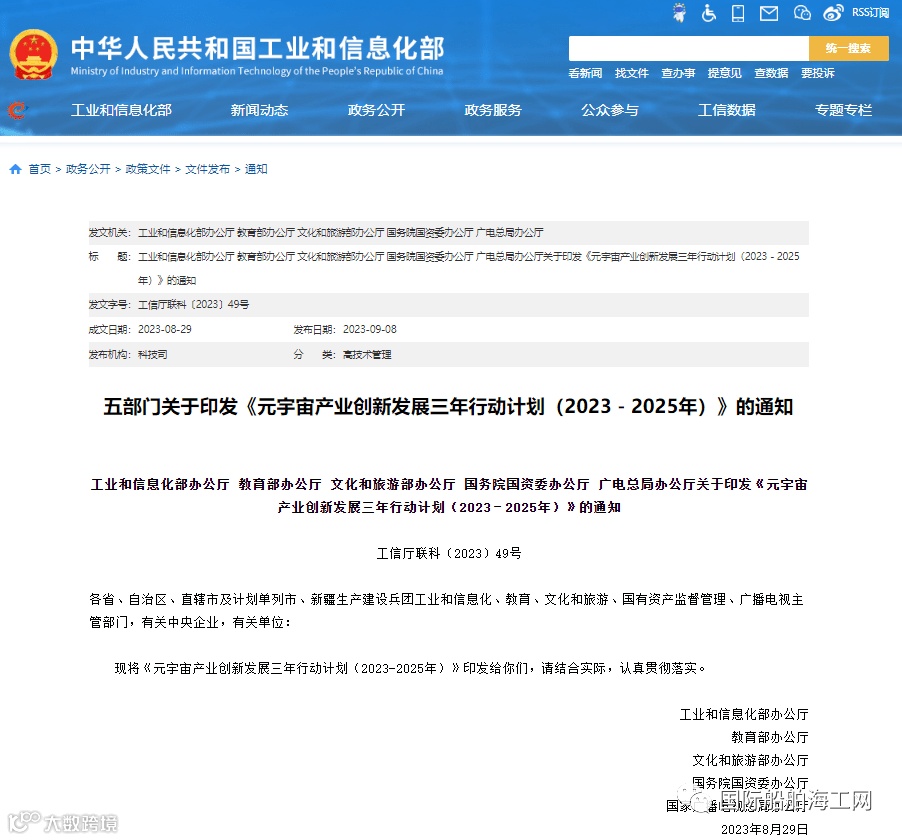Screen dimensions: 902x840
Task: Open the wheelchair accessibility mode icon
Action: point(709,13)
